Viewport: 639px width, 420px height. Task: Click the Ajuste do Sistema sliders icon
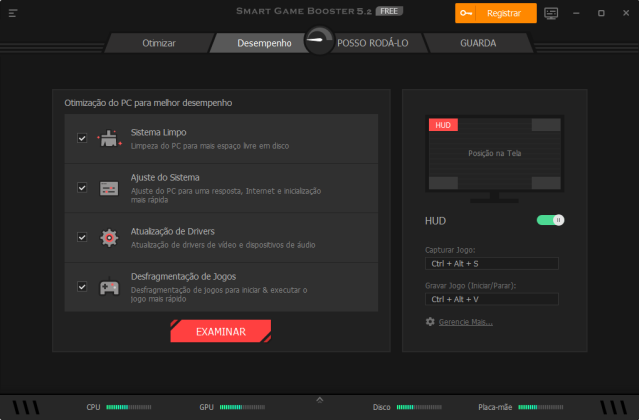pyautogui.click(x=109, y=188)
